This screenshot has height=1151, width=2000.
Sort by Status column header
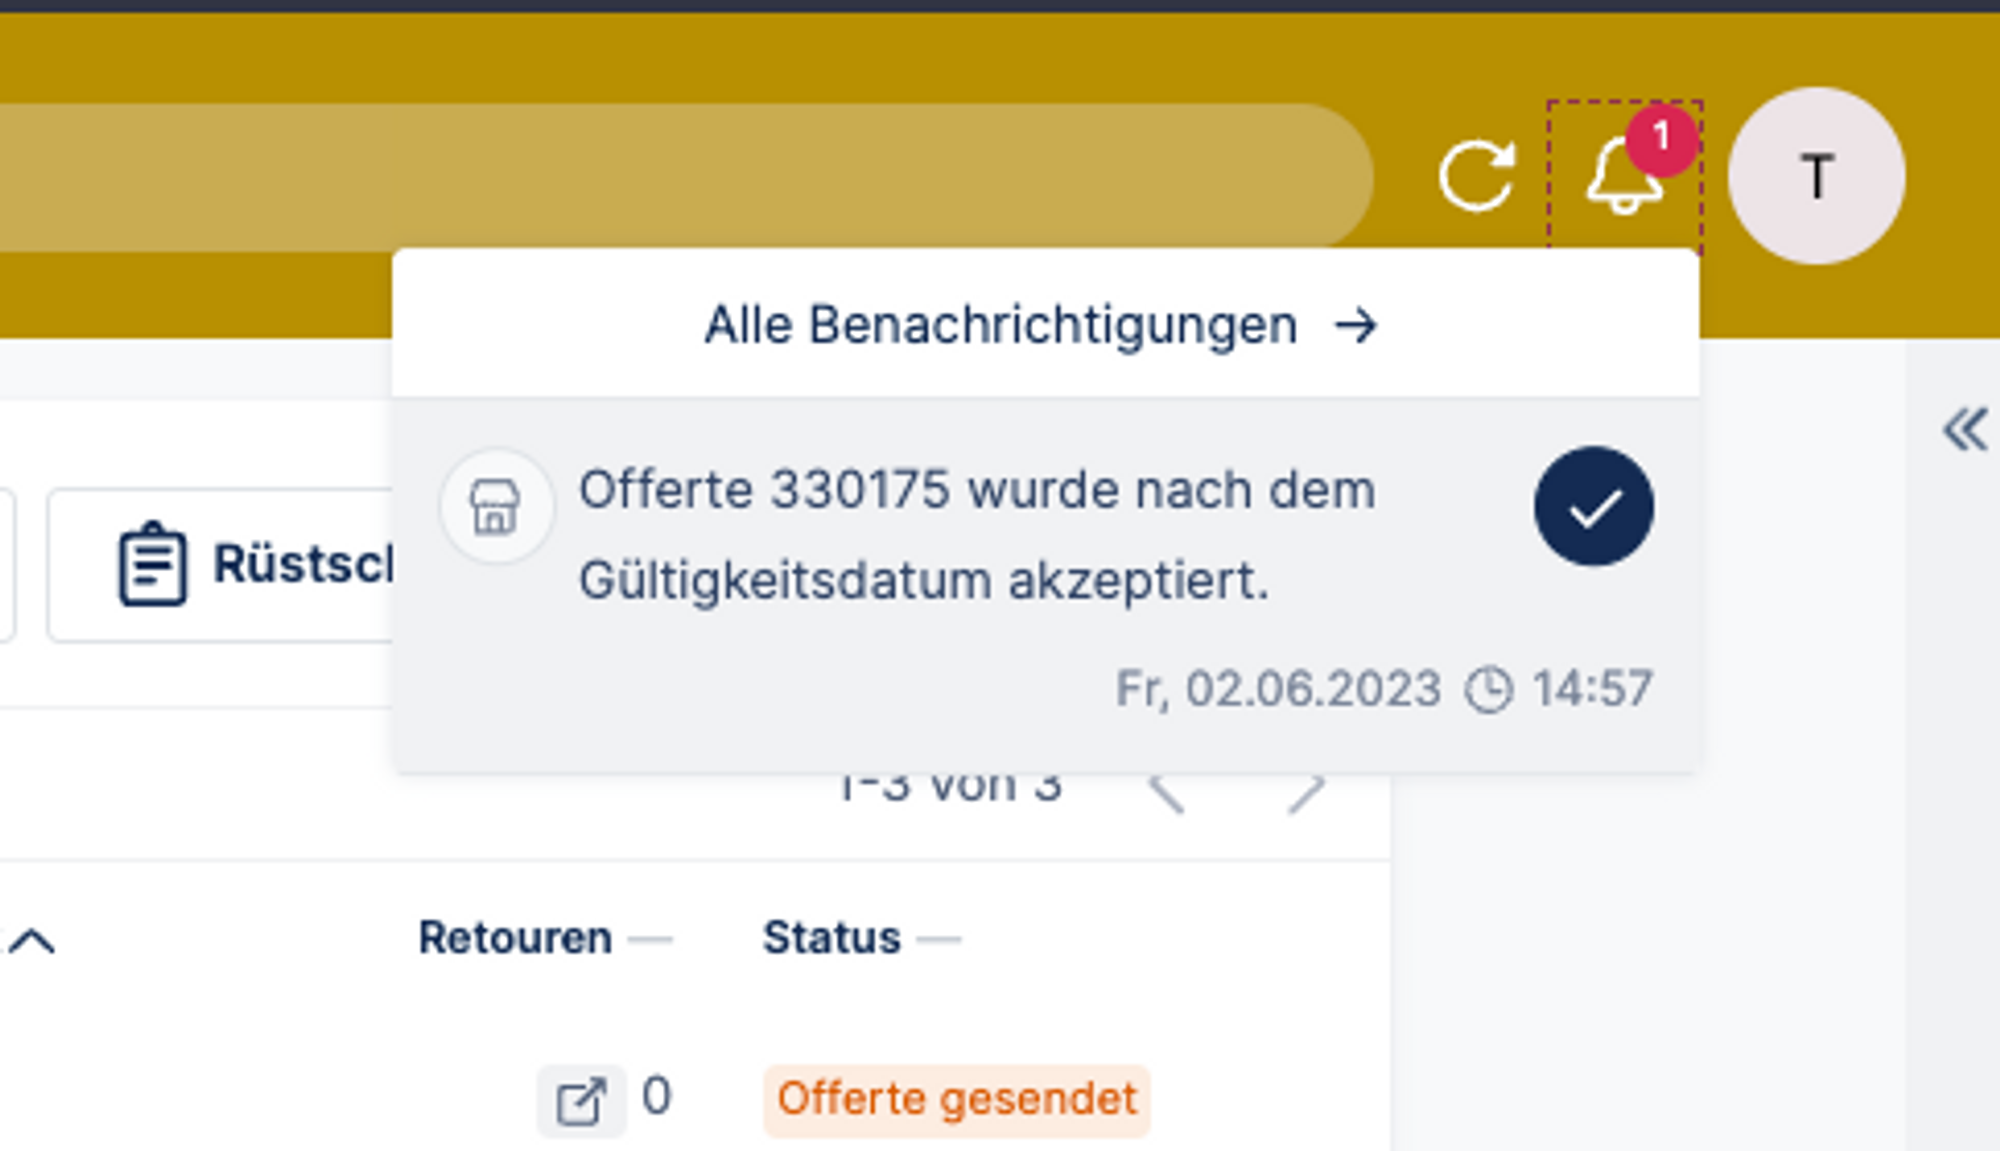831,938
